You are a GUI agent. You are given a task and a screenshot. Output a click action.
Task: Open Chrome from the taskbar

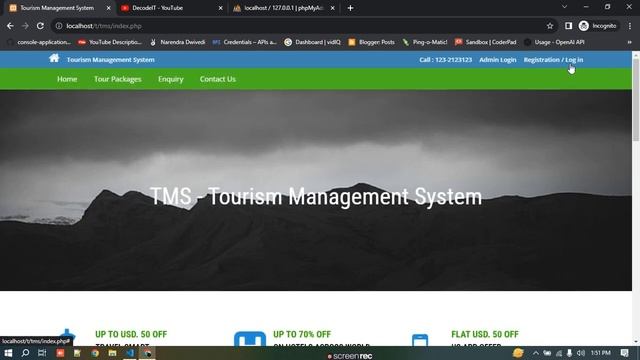[x=95, y=353]
